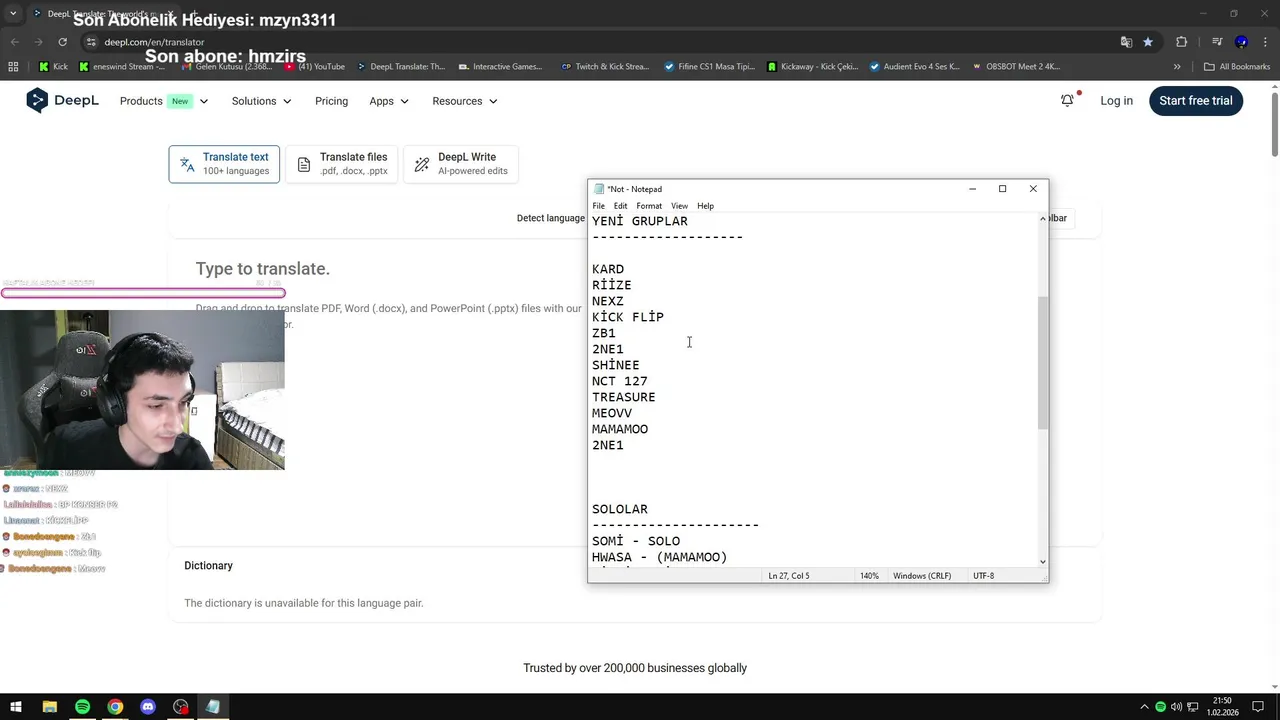Click the TREASURE line in Notepad
The height and width of the screenshot is (720, 1280).
coord(623,397)
